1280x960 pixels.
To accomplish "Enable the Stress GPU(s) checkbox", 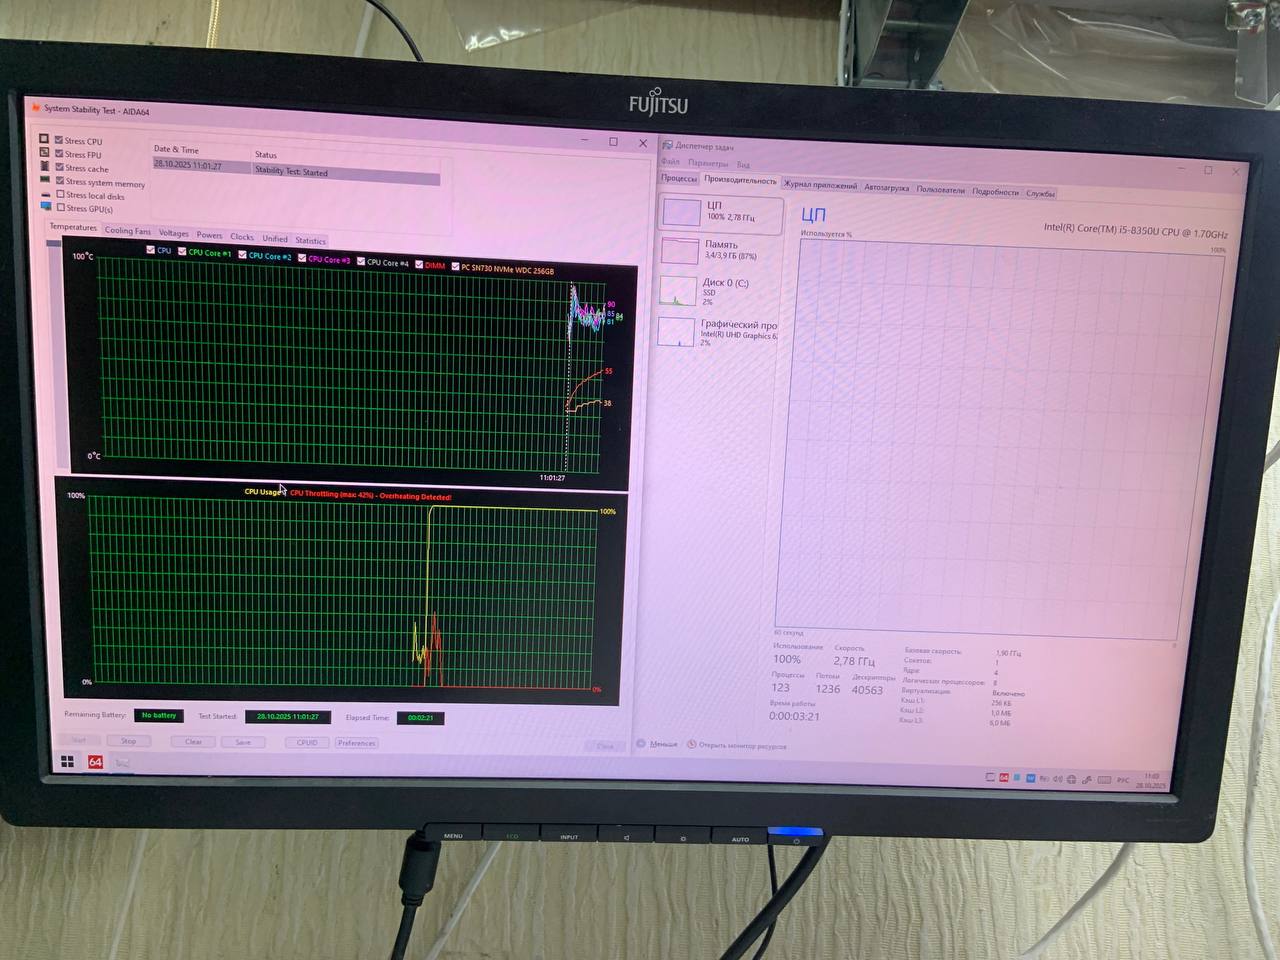I will point(61,208).
